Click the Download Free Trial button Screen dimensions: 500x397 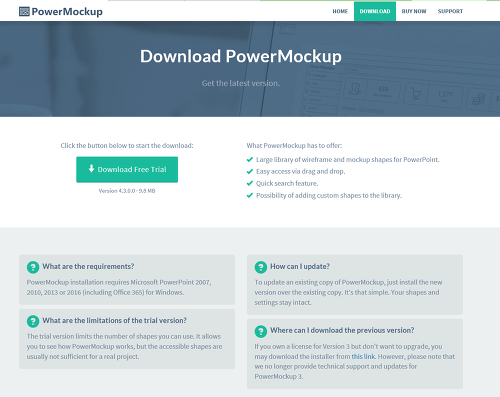(127, 169)
